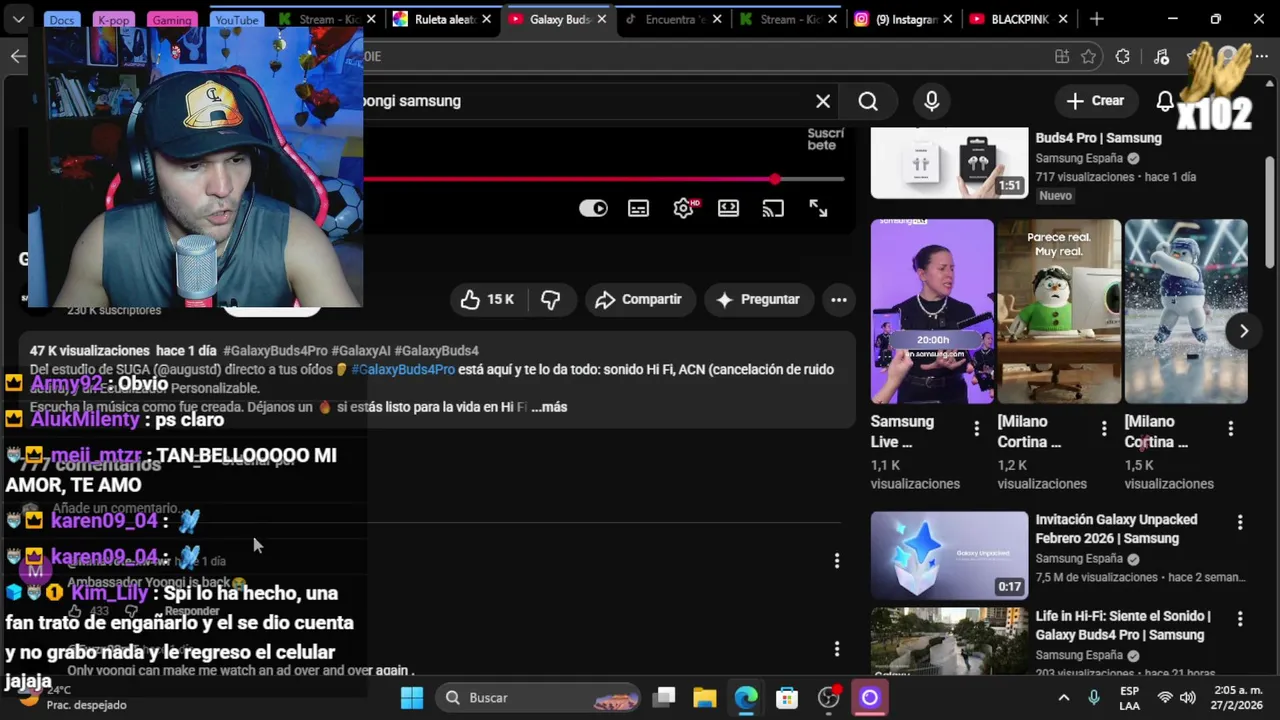Open the 'Parece real. Muy real.' short
The width and height of the screenshot is (1280, 720).
[x=1059, y=311]
